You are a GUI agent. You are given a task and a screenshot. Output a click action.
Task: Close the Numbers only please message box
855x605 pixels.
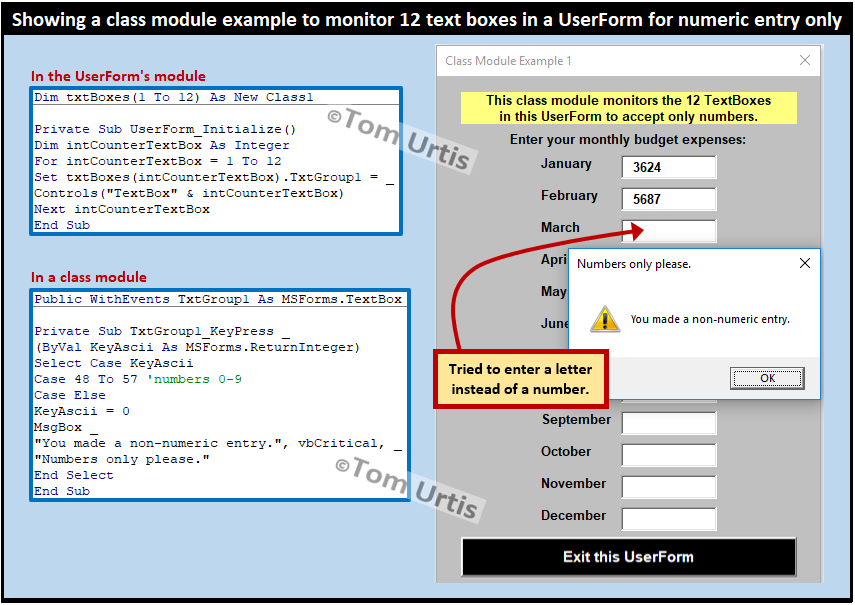click(x=805, y=263)
